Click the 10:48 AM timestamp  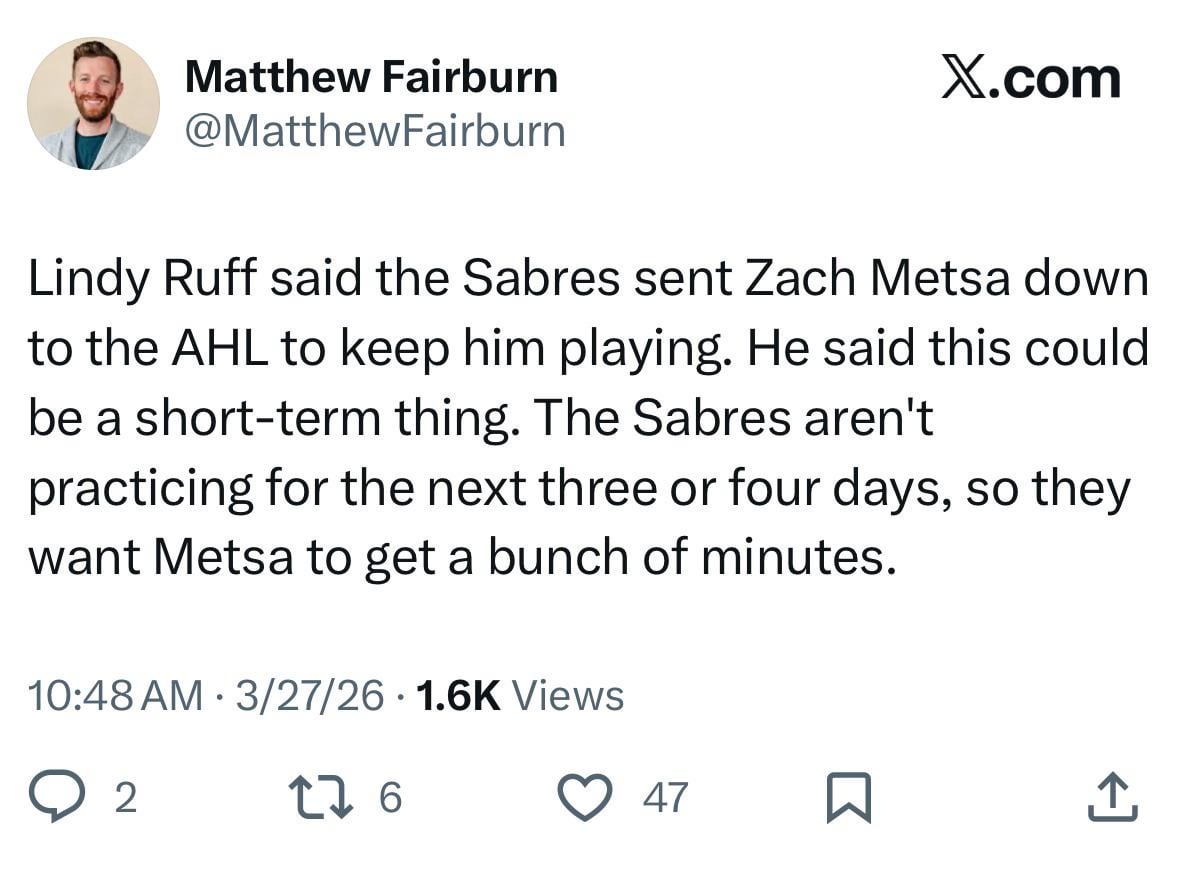point(116,695)
